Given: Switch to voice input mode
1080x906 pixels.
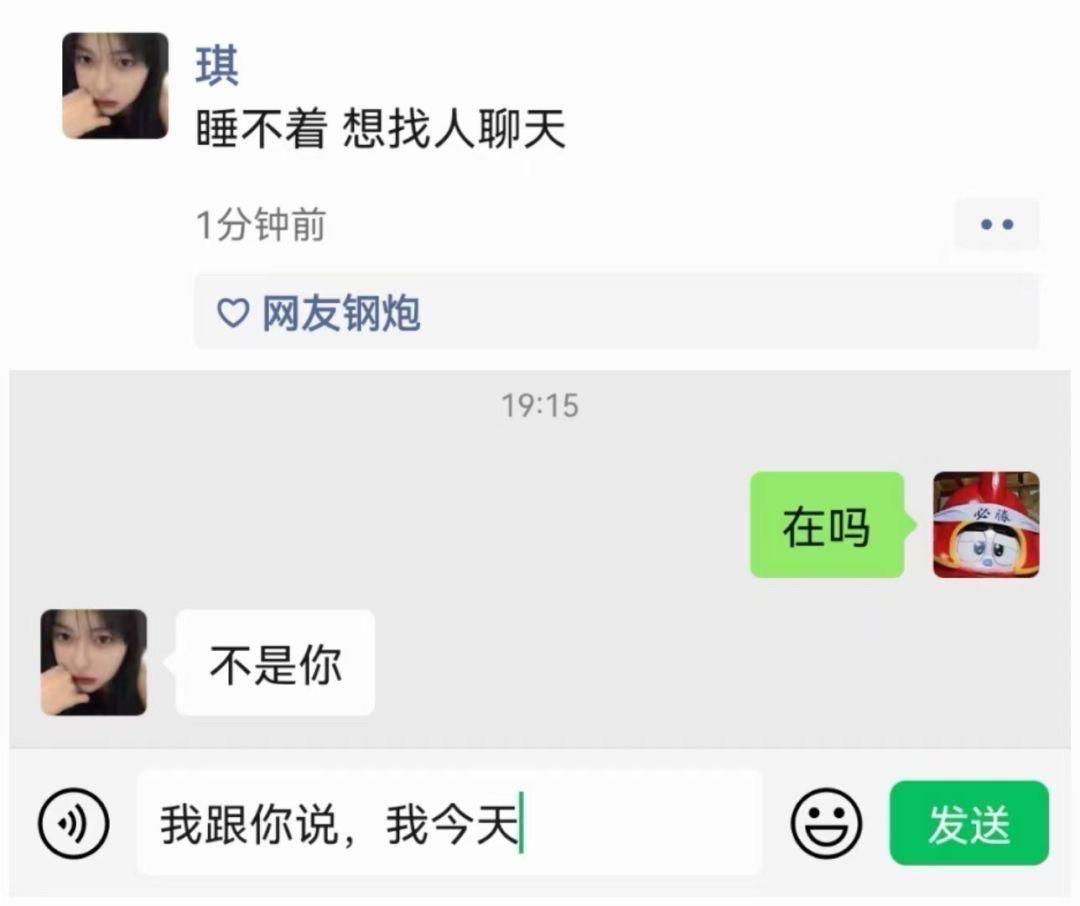Looking at the screenshot, I should point(73,823).
